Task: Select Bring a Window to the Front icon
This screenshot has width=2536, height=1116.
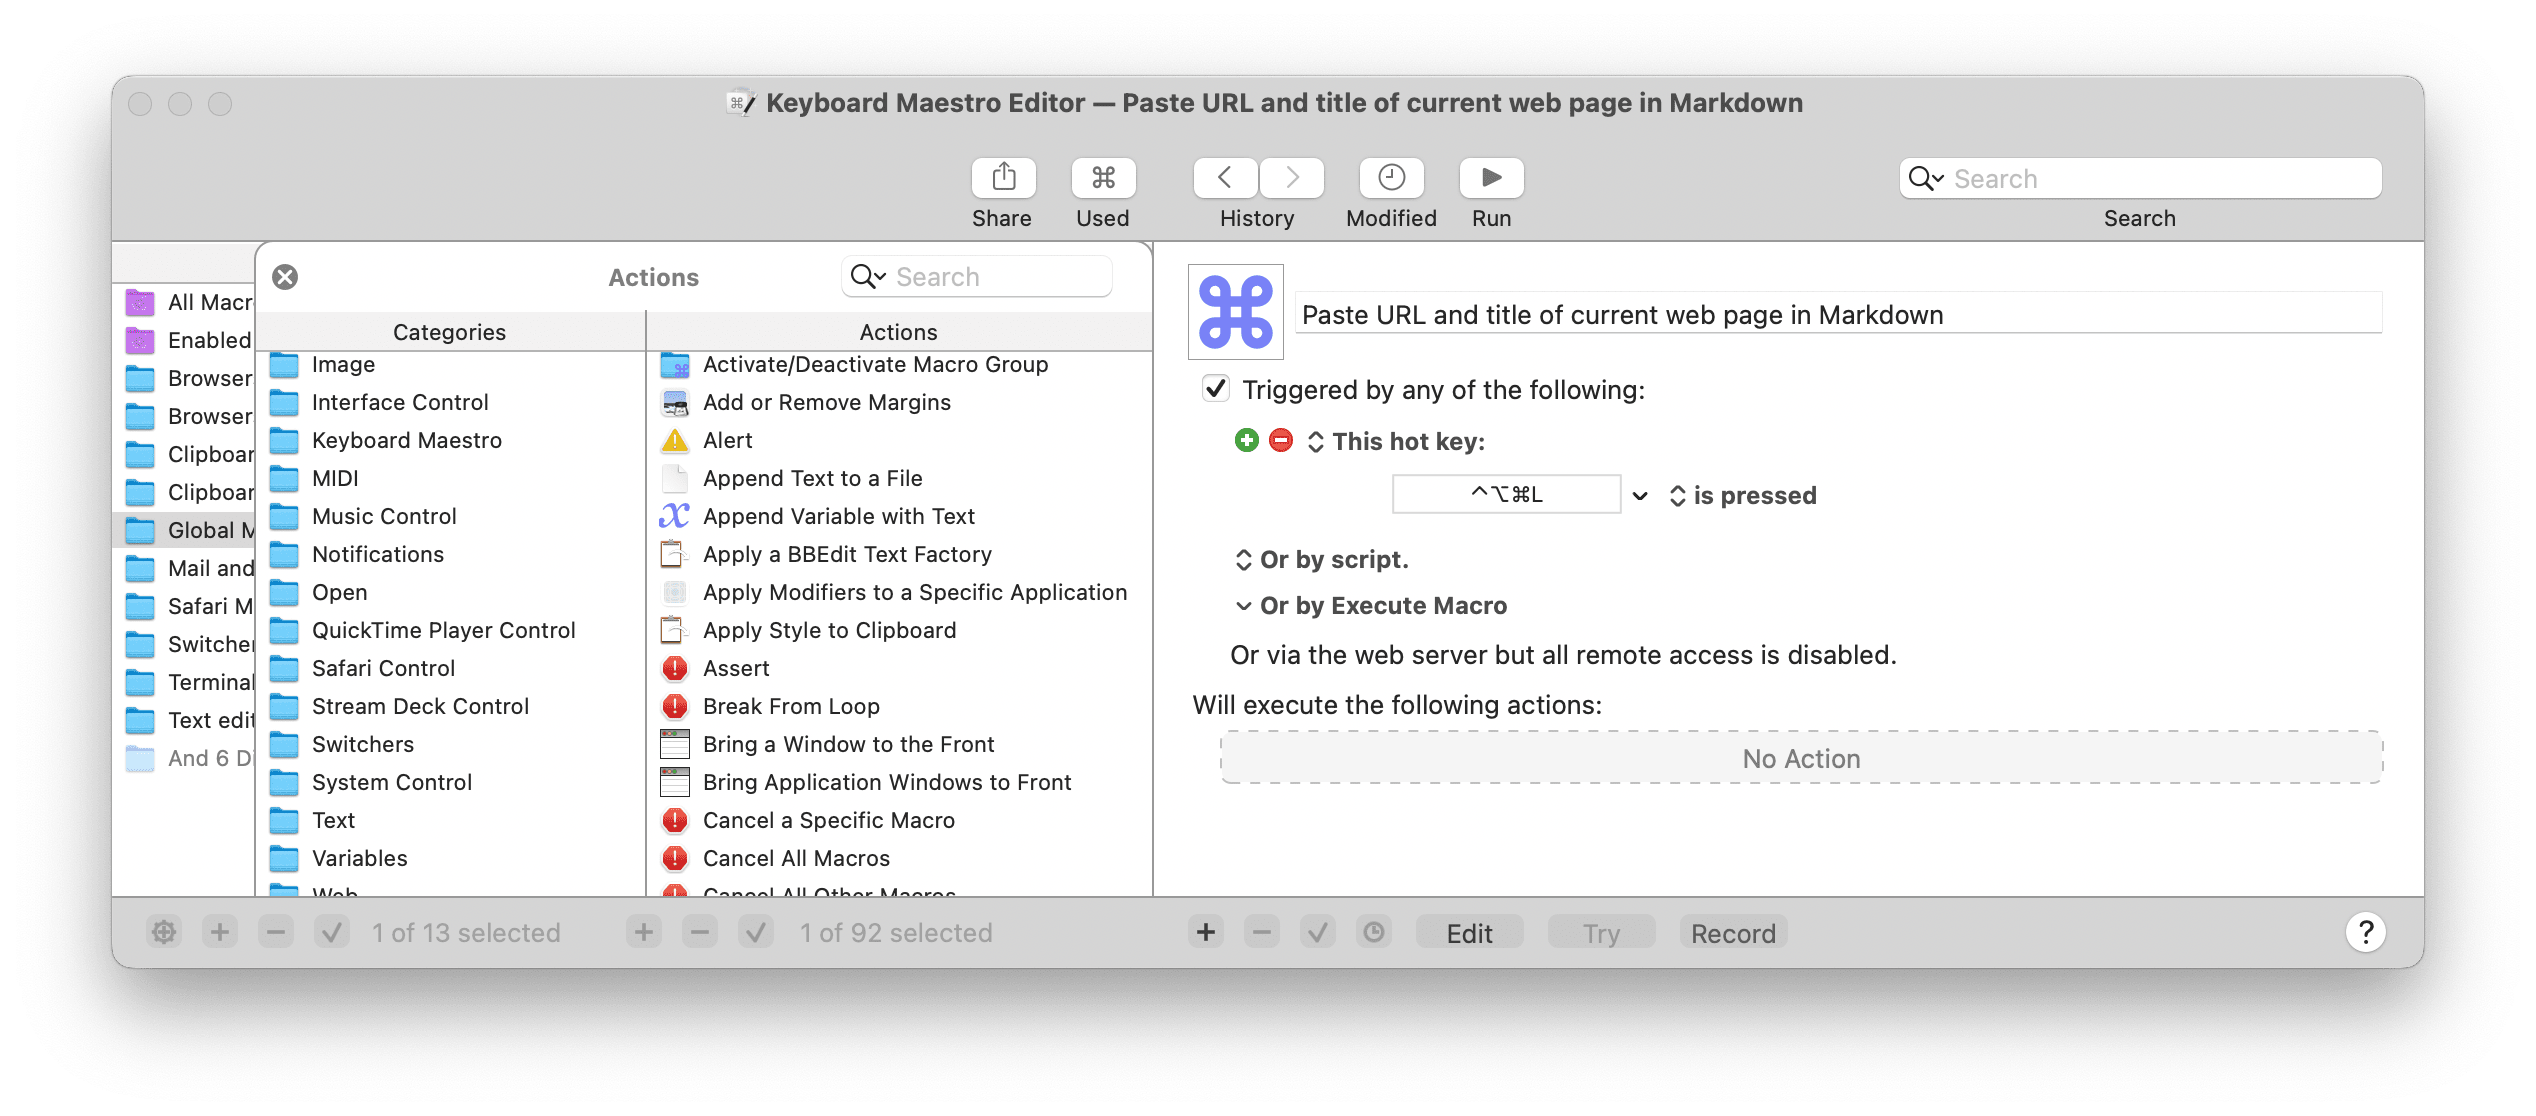Action: pyautogui.click(x=675, y=744)
